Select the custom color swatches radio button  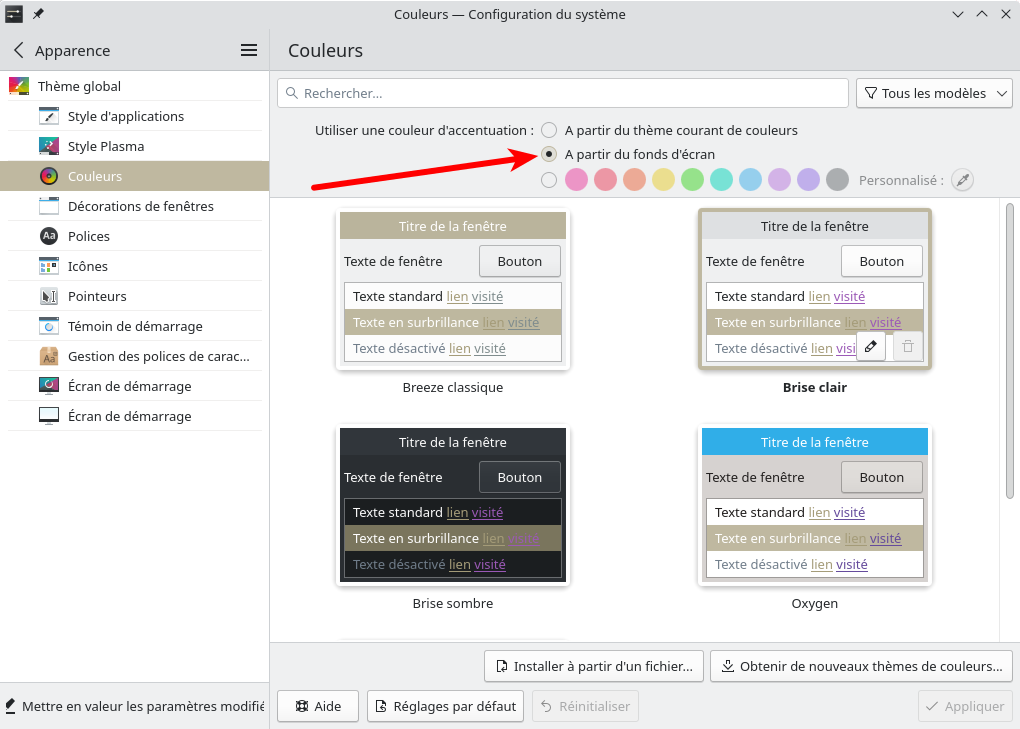click(549, 179)
